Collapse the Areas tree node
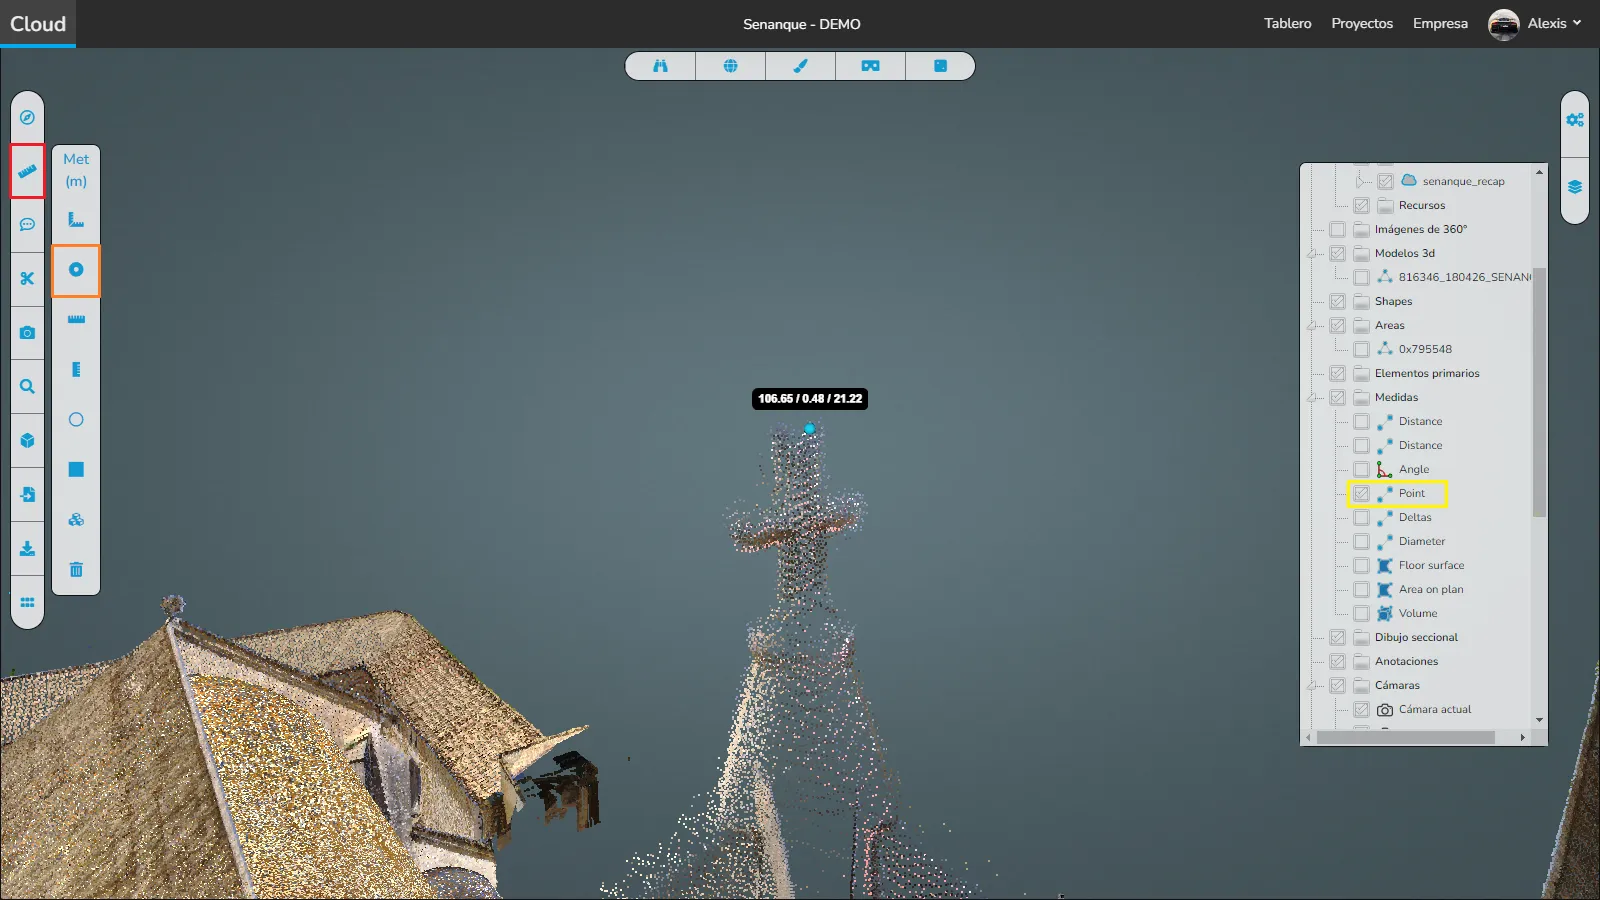This screenshot has width=1600, height=900. 1314,326
